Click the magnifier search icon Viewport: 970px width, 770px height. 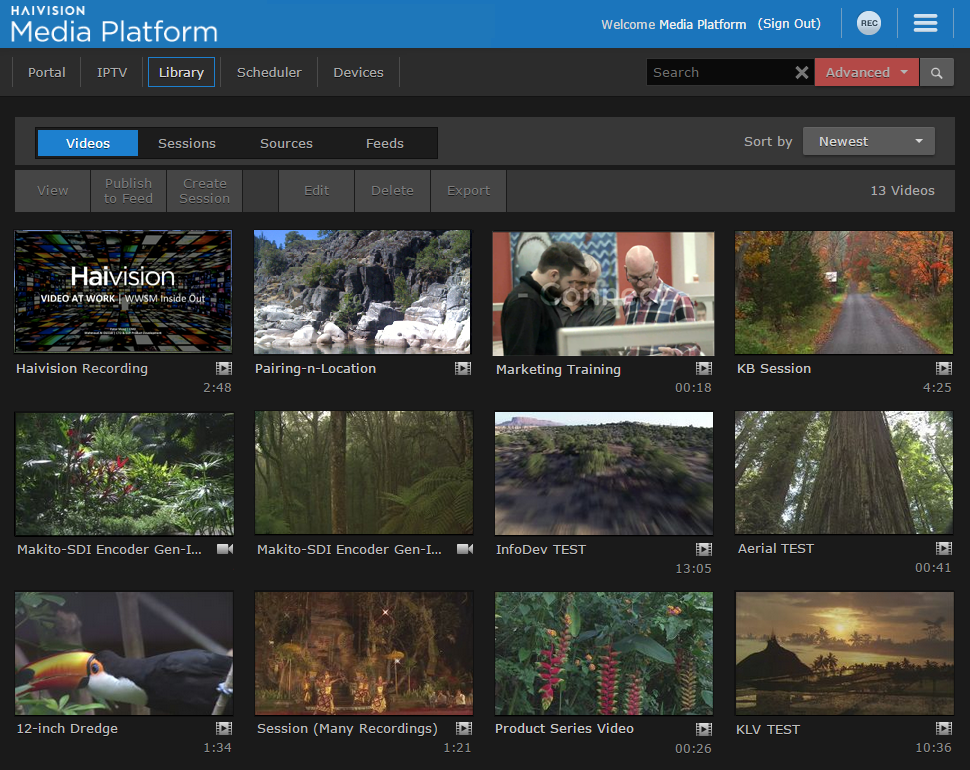point(936,73)
